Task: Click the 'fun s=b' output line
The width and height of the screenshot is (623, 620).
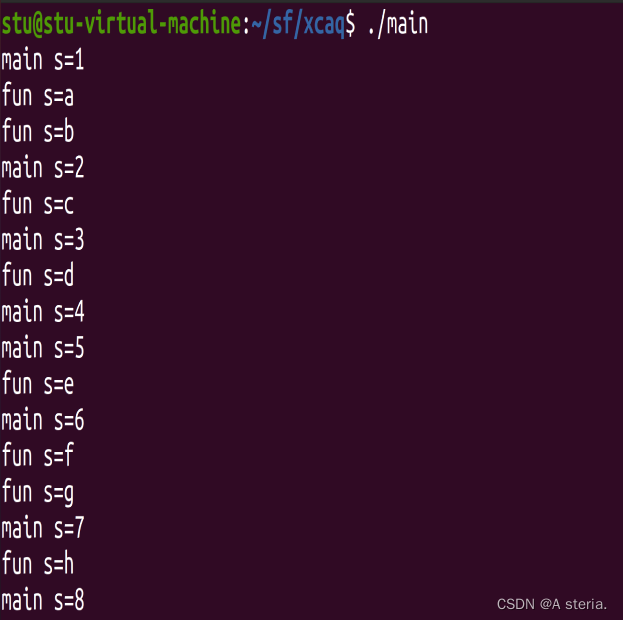Action: click(38, 131)
